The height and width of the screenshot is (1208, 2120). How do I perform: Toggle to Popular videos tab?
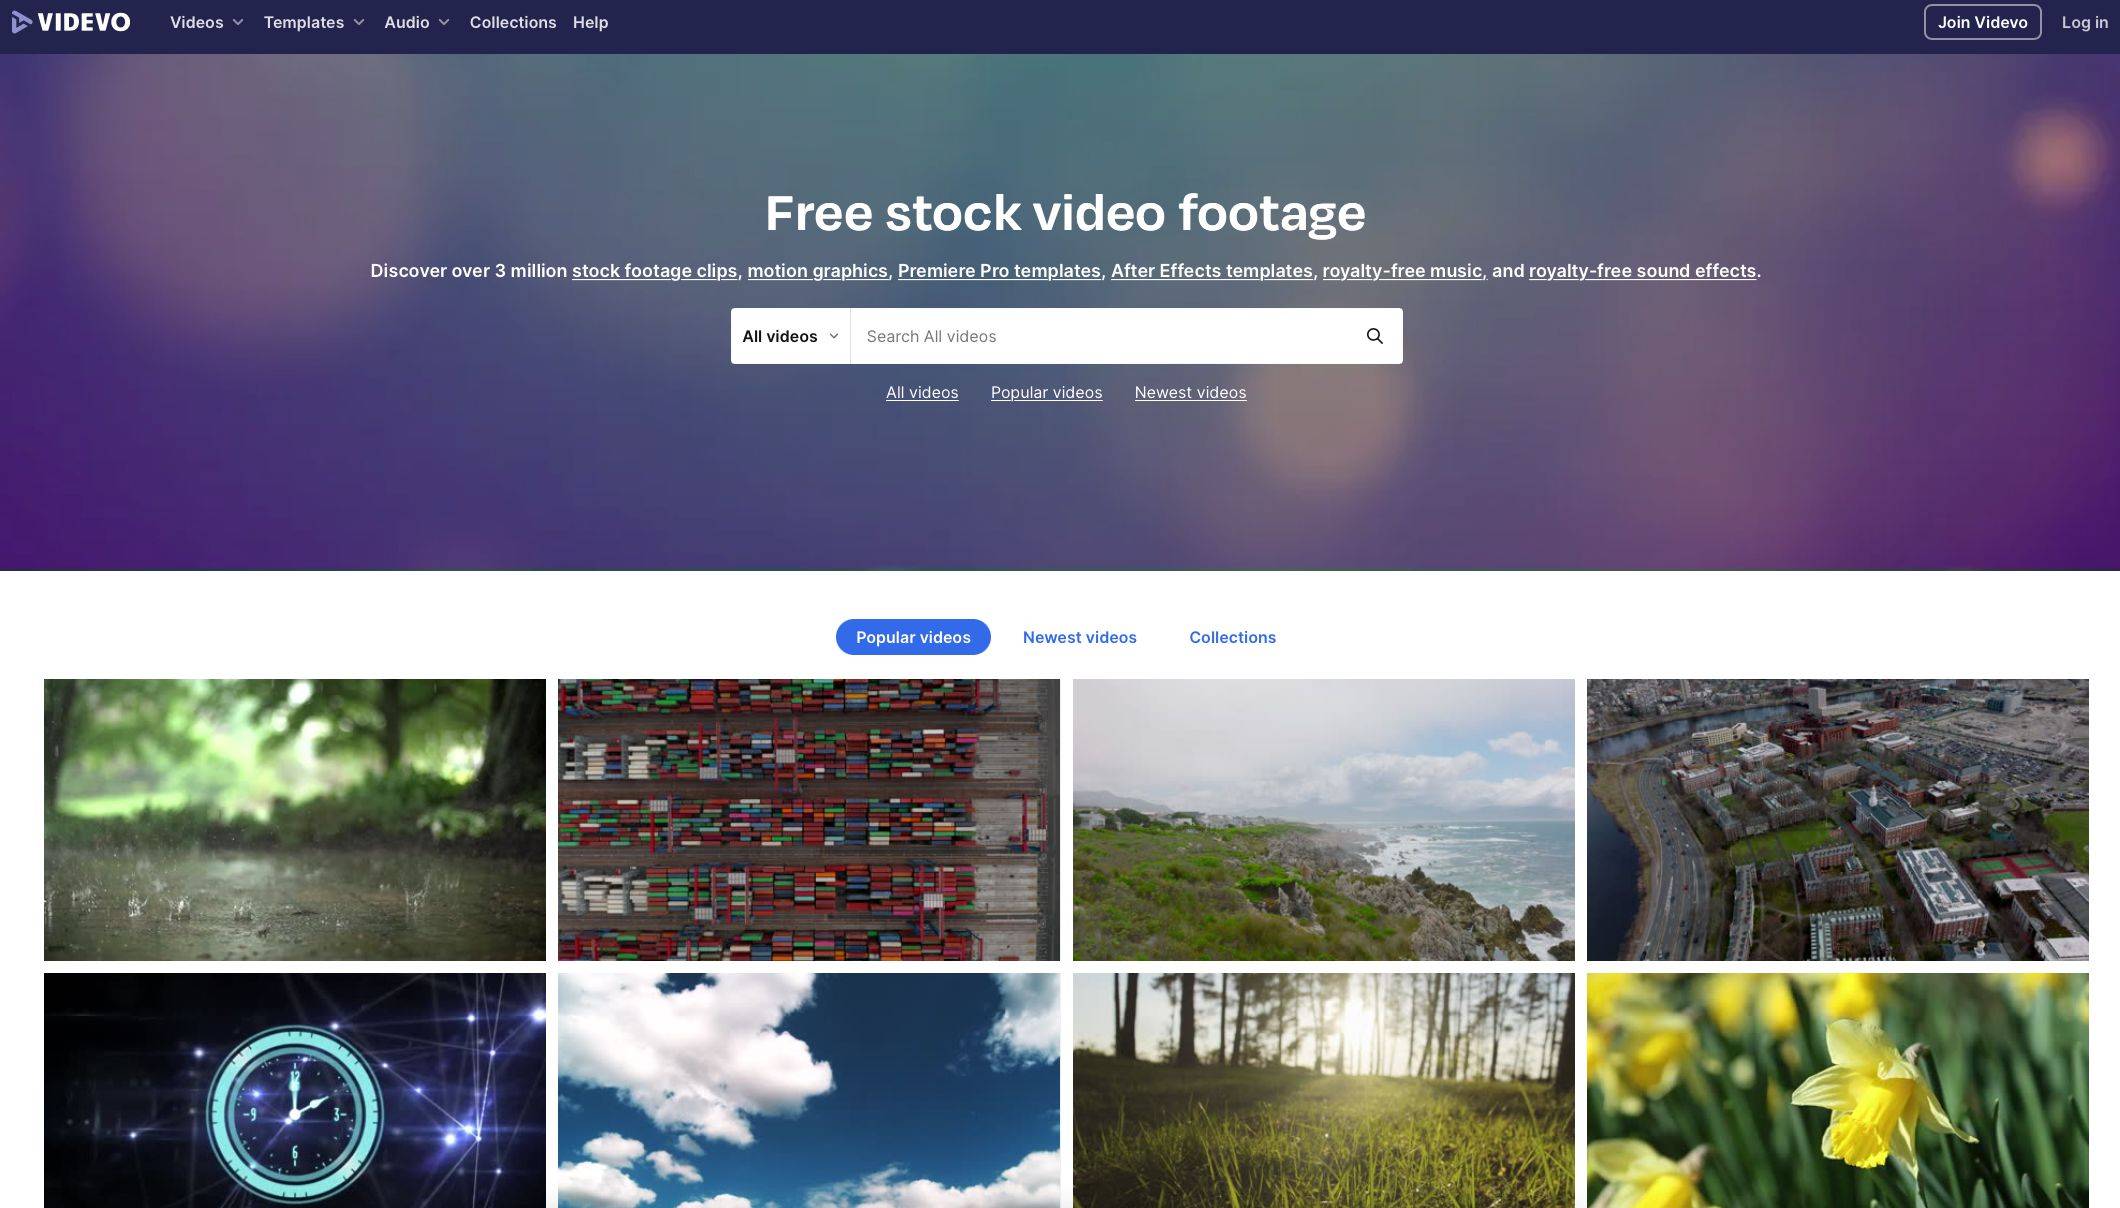911,636
